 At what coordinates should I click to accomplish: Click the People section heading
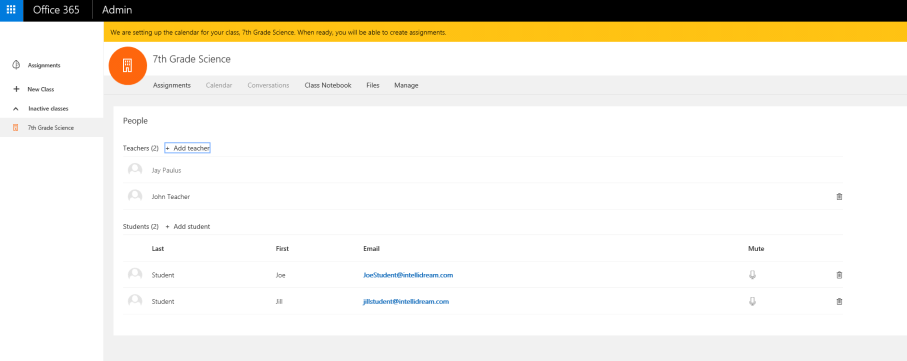tap(135, 121)
